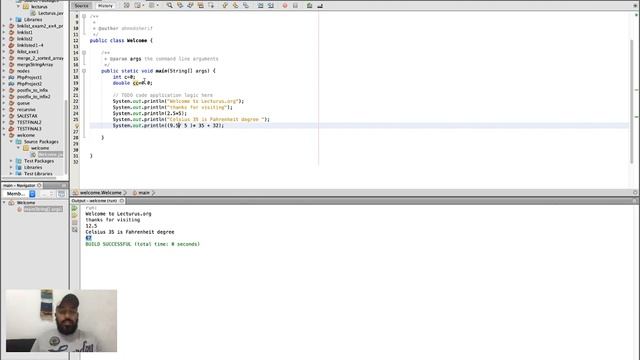
Task: Switch to the Source editor view
Action: pos(81,6)
